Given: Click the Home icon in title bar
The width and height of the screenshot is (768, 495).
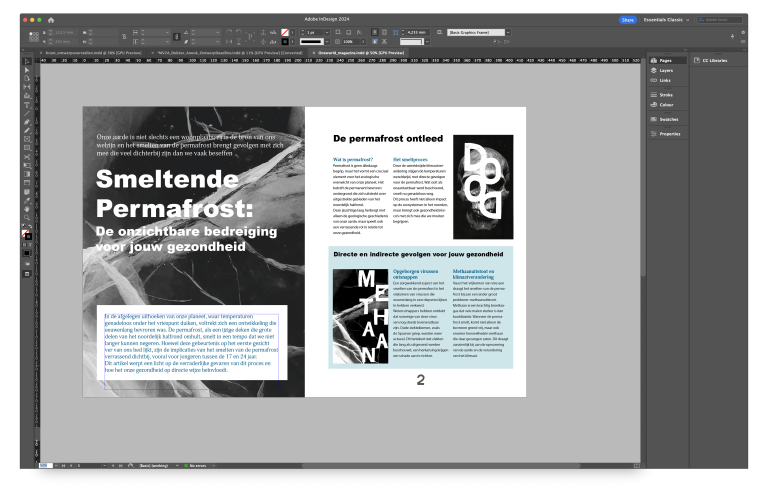Looking at the screenshot, I should [x=51, y=19].
